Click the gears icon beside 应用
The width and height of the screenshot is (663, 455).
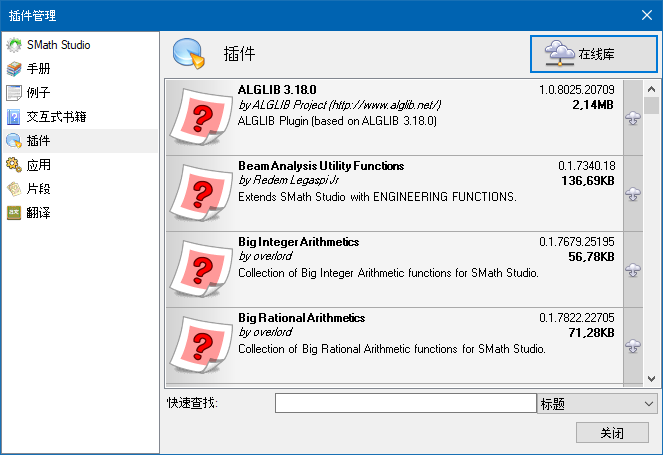(x=14, y=165)
